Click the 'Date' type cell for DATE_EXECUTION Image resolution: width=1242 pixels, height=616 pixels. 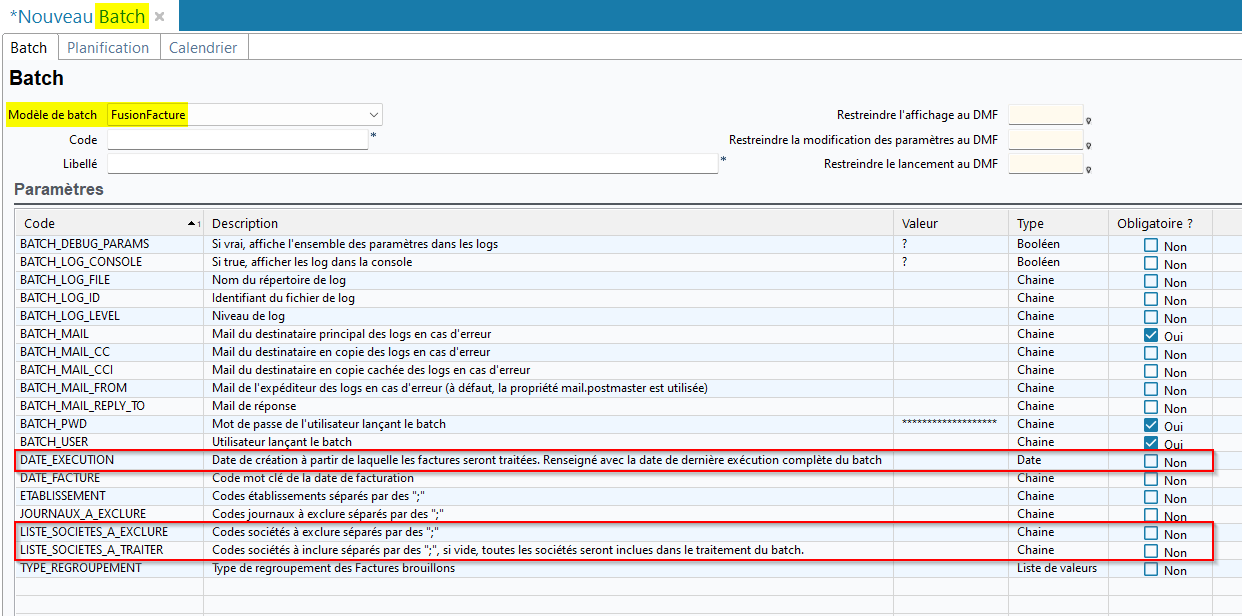(1029, 460)
